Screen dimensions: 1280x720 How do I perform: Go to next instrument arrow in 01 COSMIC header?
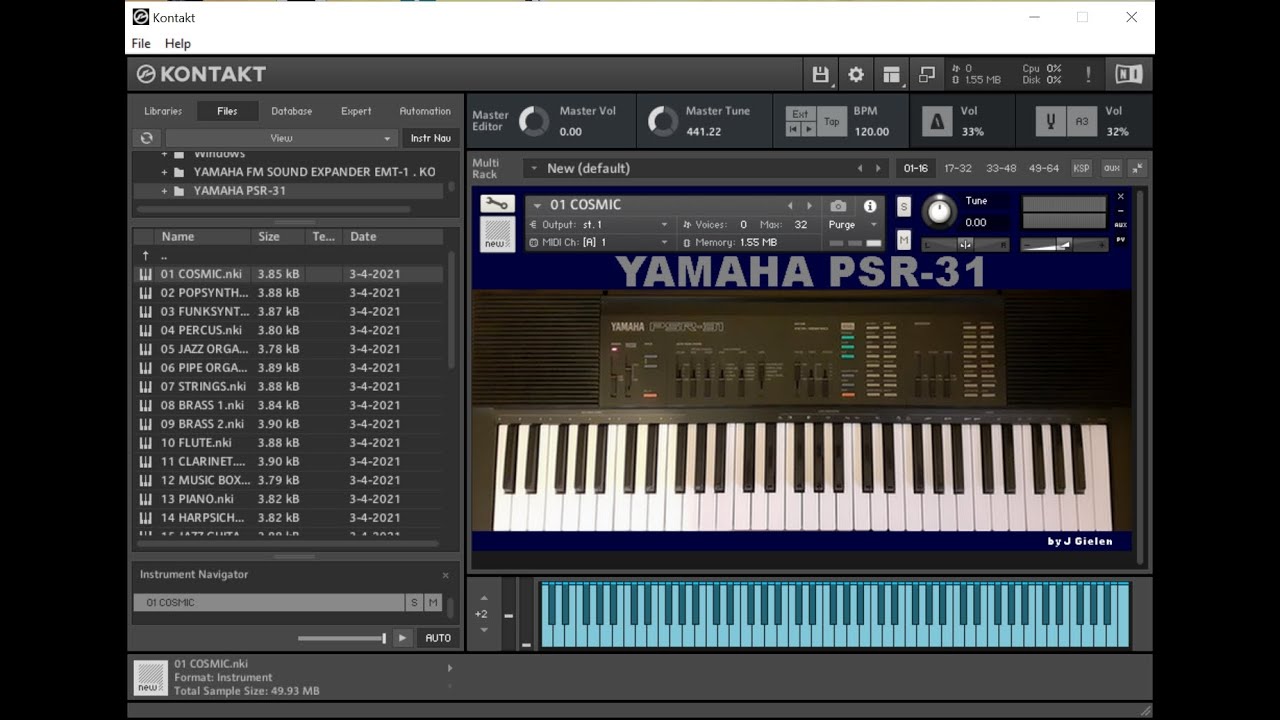pyautogui.click(x=810, y=206)
